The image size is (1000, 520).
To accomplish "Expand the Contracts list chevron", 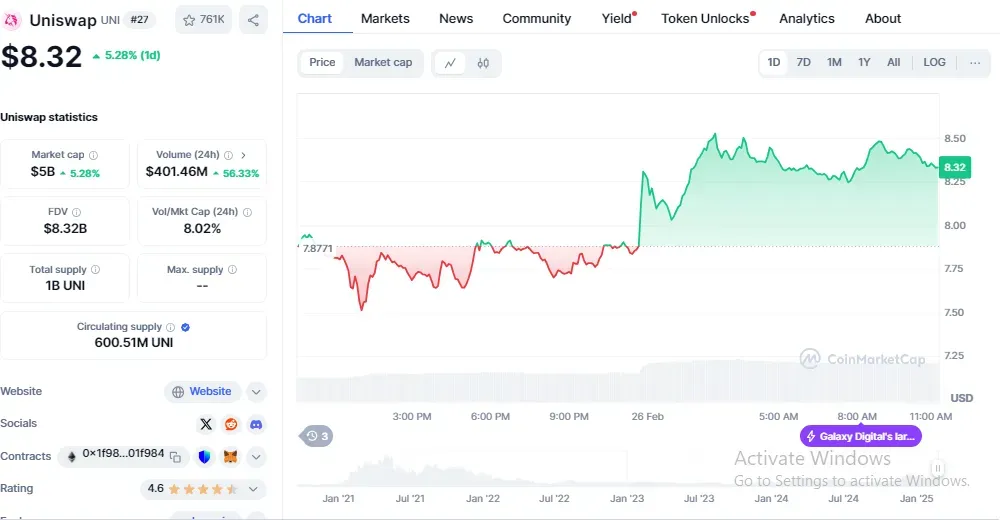I will click(x=257, y=457).
